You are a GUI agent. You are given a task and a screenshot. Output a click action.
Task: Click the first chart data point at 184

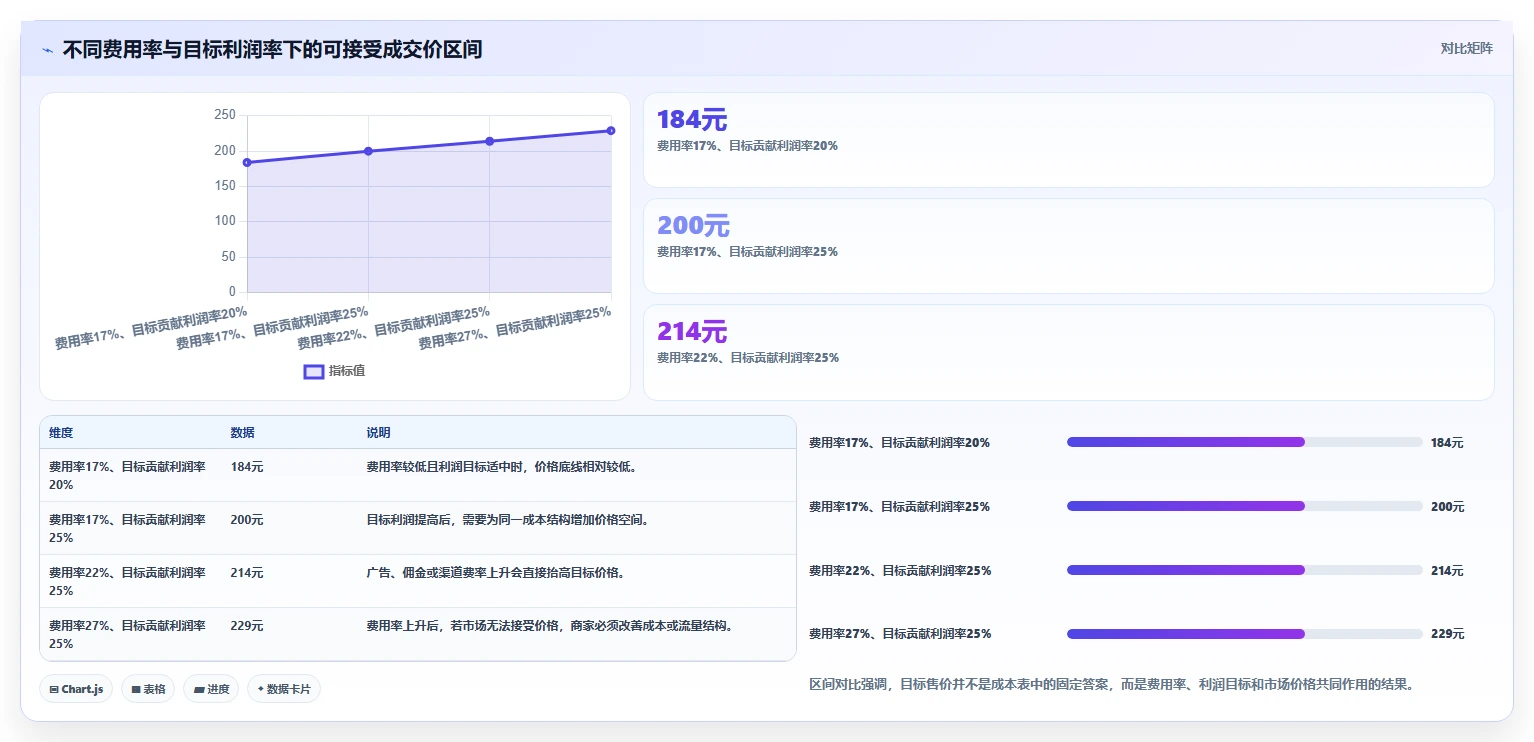247,162
